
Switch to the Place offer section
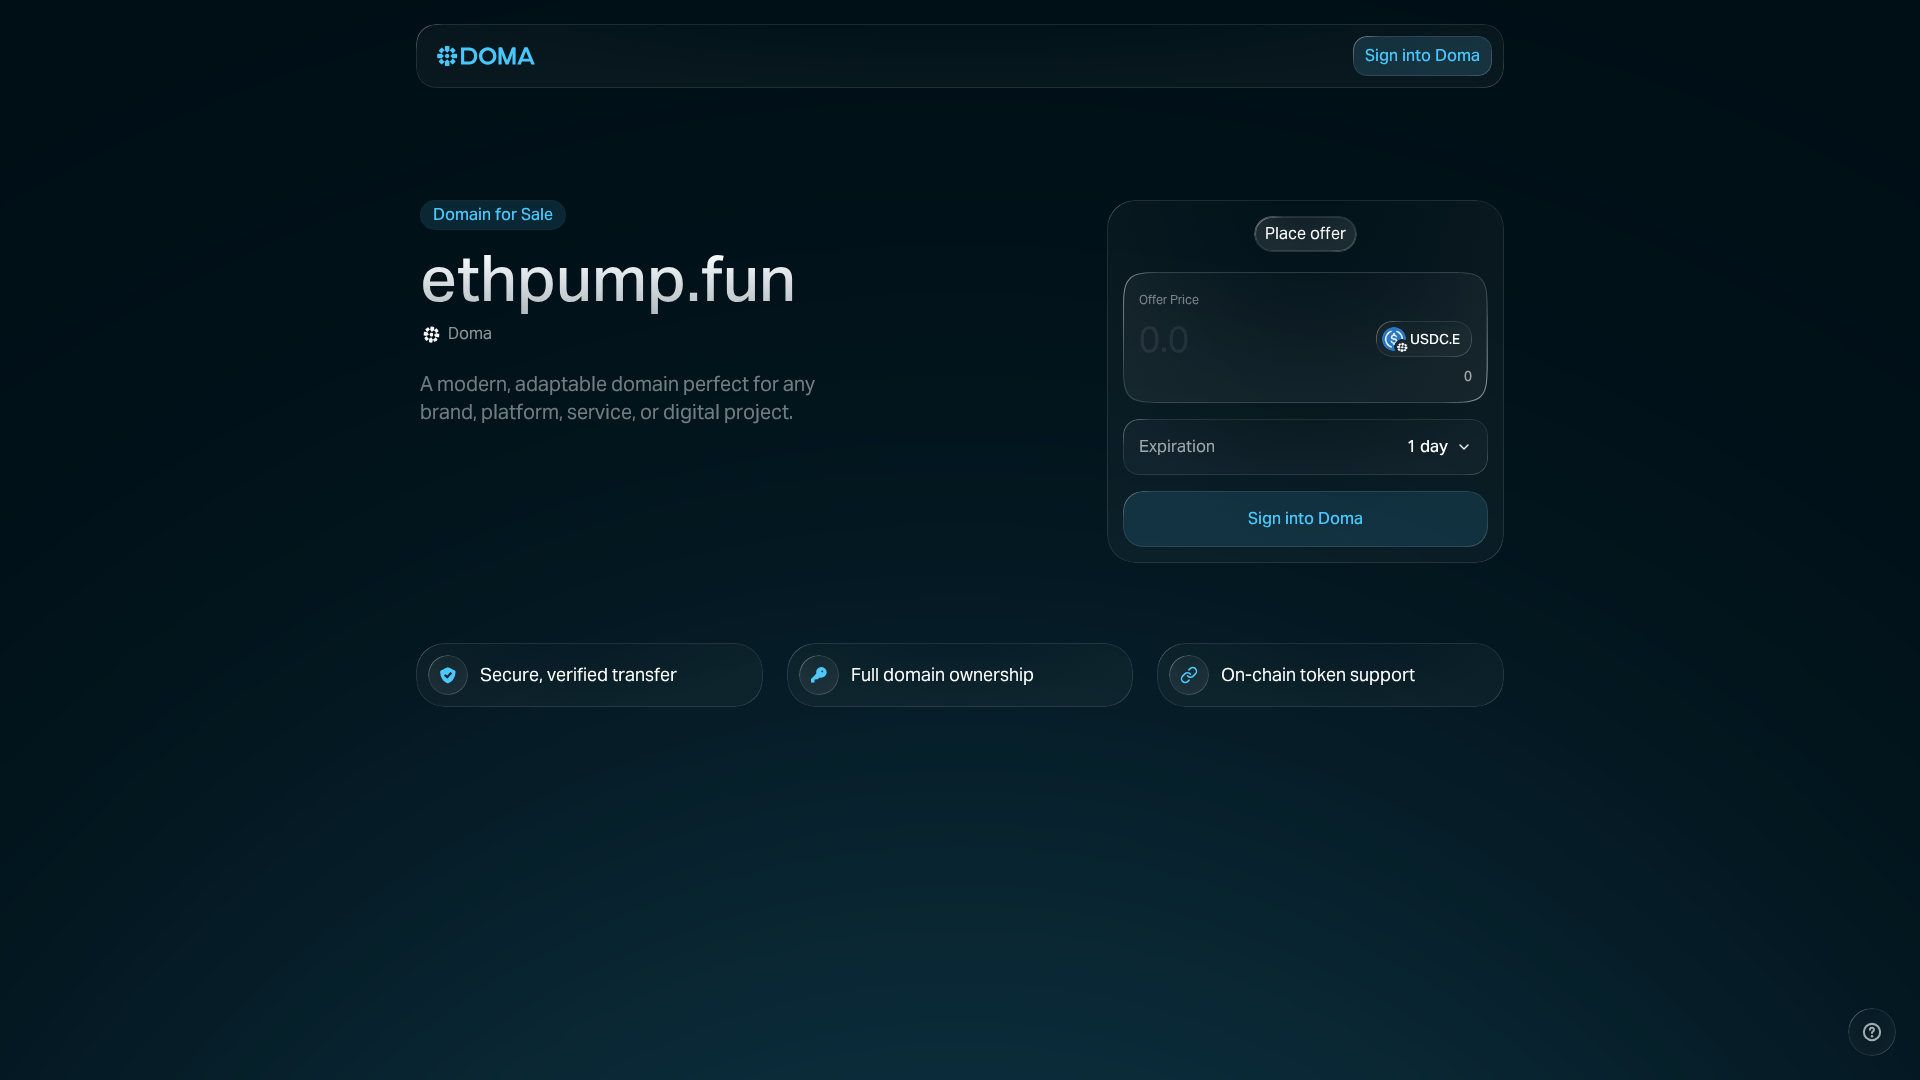pos(1305,233)
